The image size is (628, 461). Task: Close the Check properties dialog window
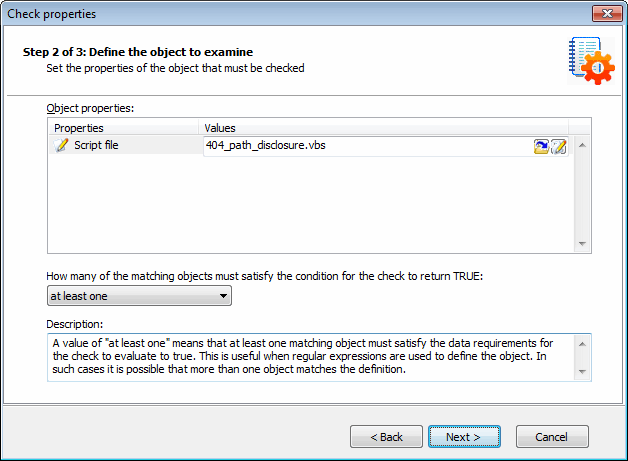click(x=607, y=14)
